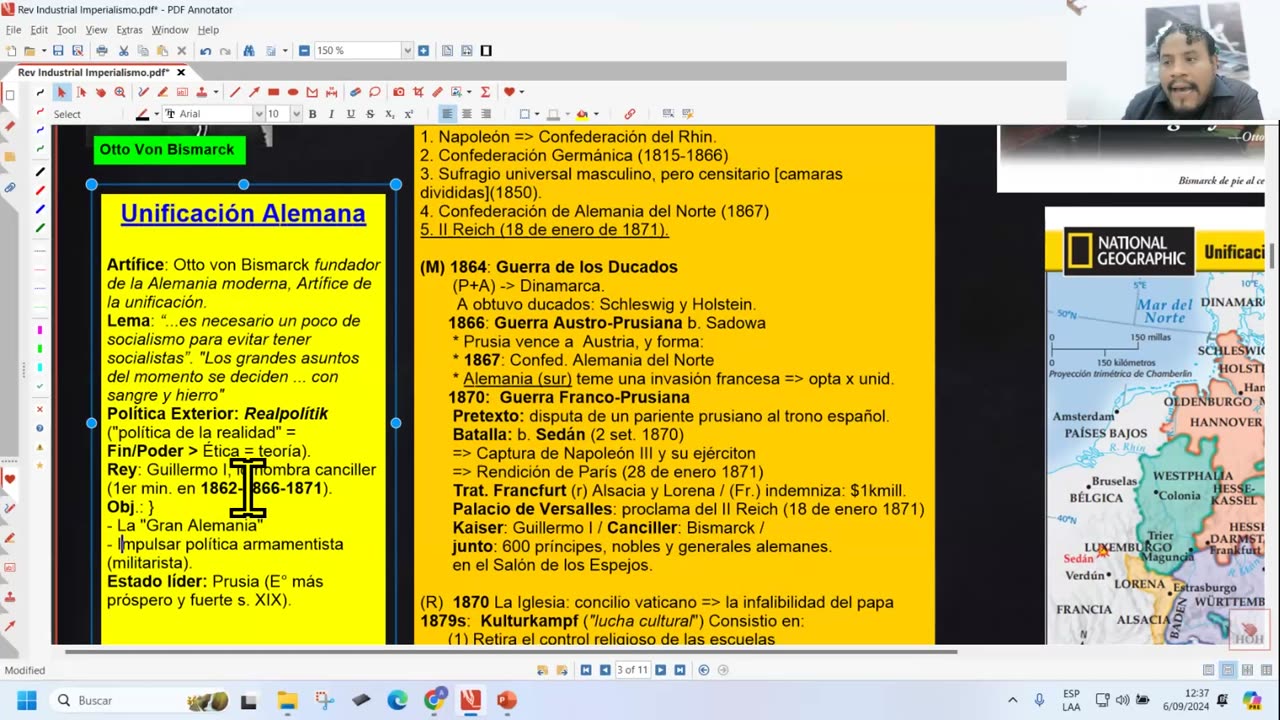Screen dimensions: 1280x720
Task: Select the Crop tool
Action: (x=418, y=92)
